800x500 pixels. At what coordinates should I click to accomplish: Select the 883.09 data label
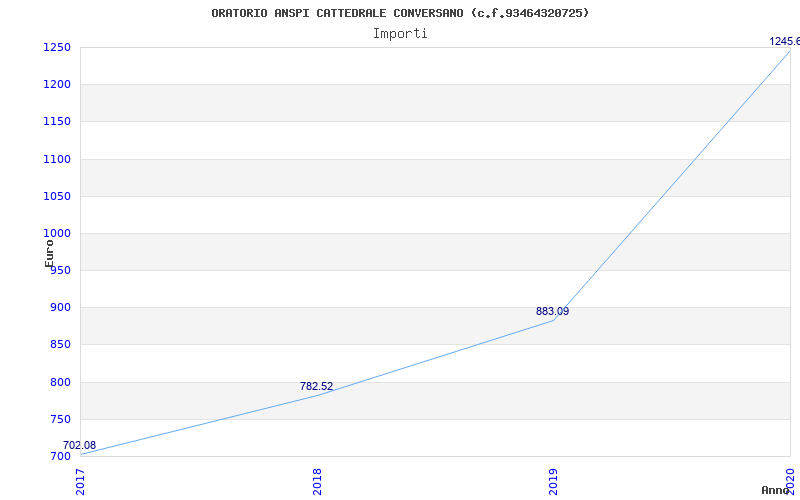[x=553, y=311]
